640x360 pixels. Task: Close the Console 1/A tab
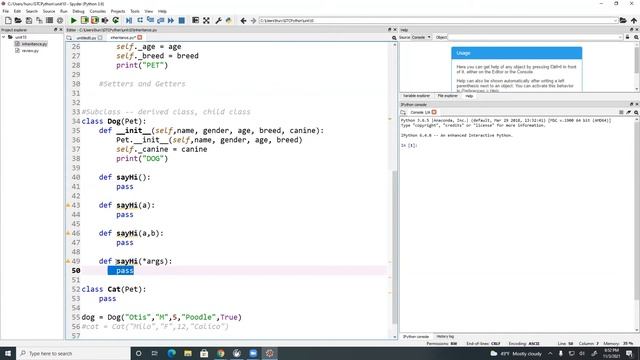tap(434, 112)
